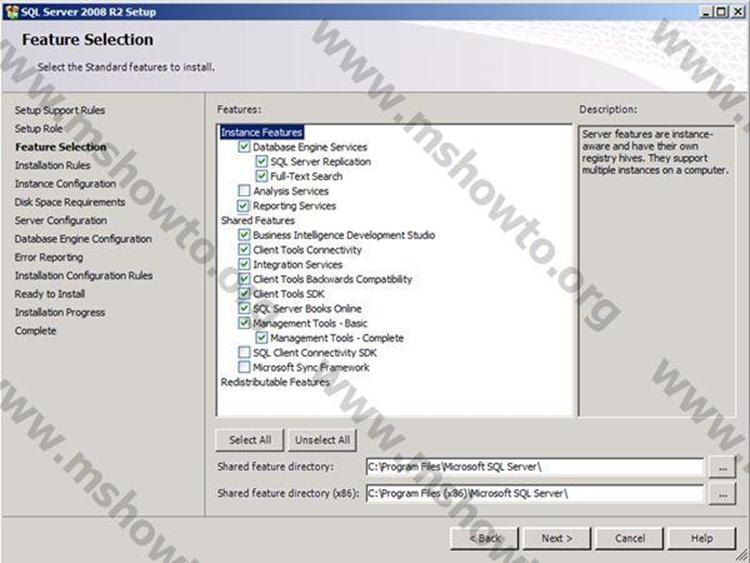Click the Unselect All button

coord(322,440)
